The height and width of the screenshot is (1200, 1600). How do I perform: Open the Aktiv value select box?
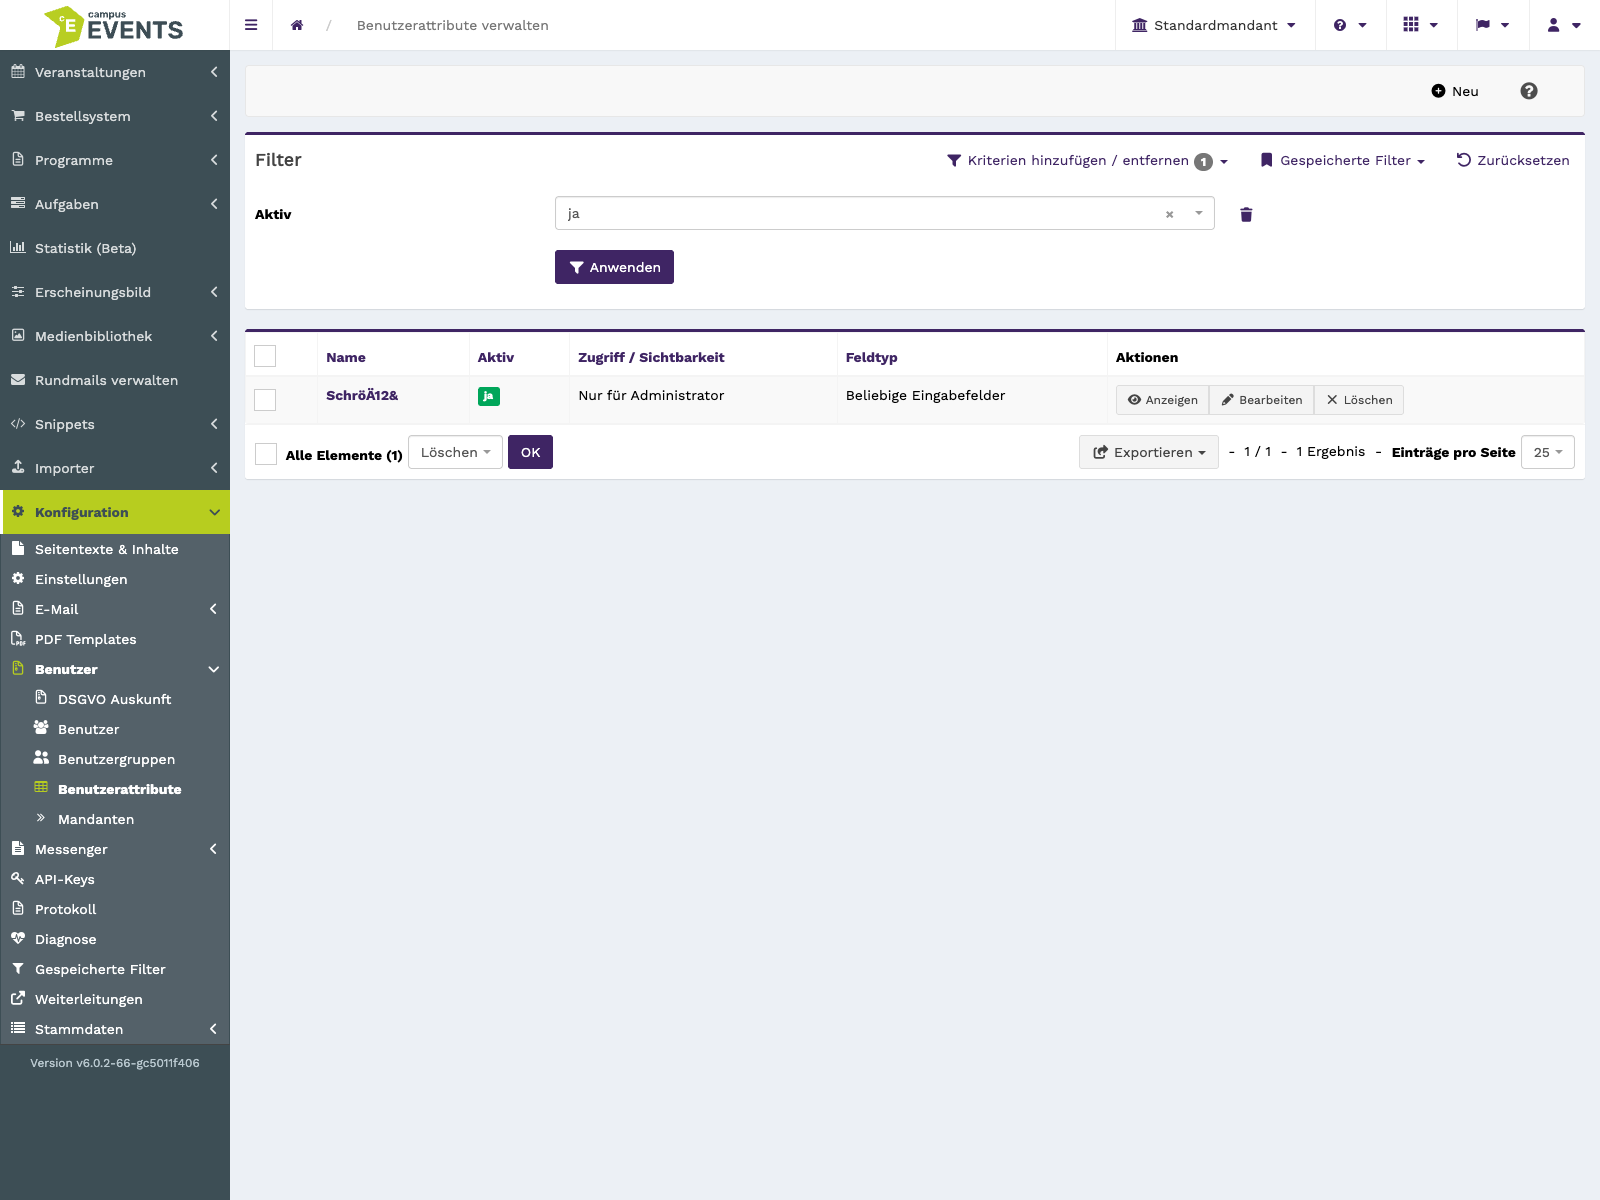885,213
